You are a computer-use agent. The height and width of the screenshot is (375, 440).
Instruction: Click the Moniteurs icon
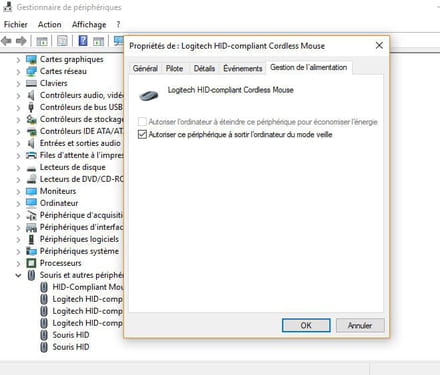31,191
